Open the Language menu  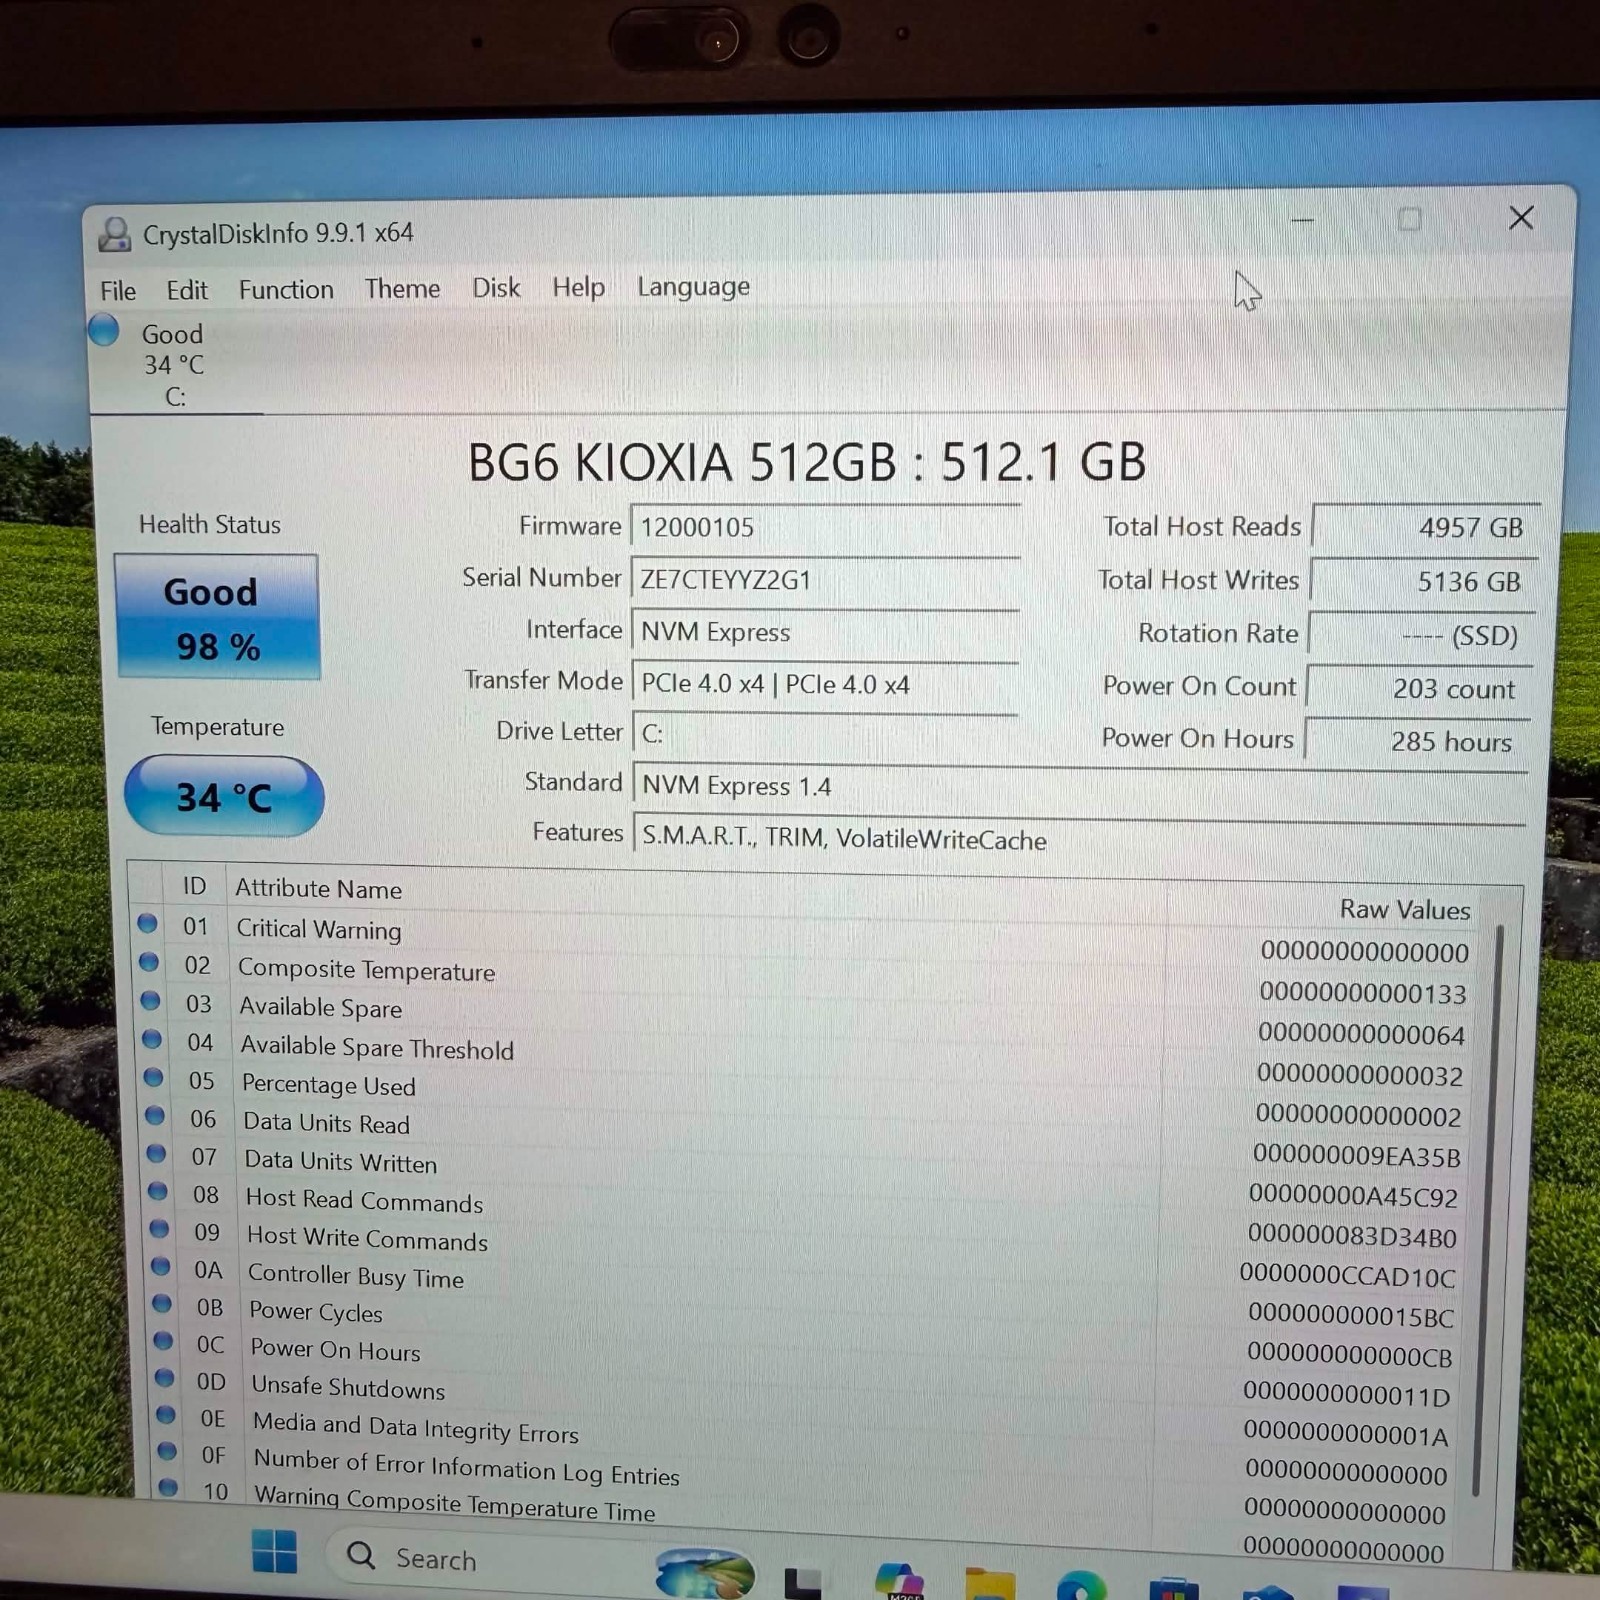pyautogui.click(x=693, y=287)
